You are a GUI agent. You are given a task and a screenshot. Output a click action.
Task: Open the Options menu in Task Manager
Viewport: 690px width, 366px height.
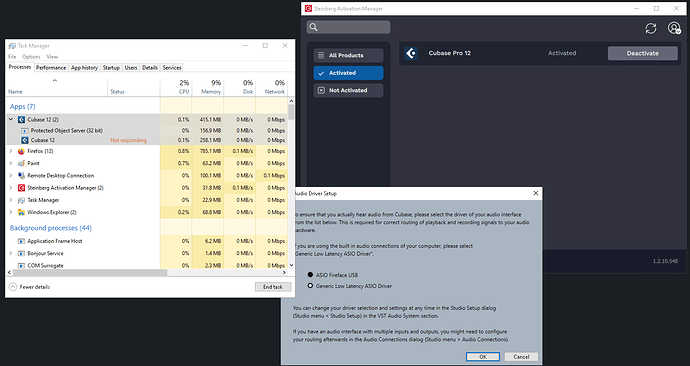pyautogui.click(x=31, y=57)
